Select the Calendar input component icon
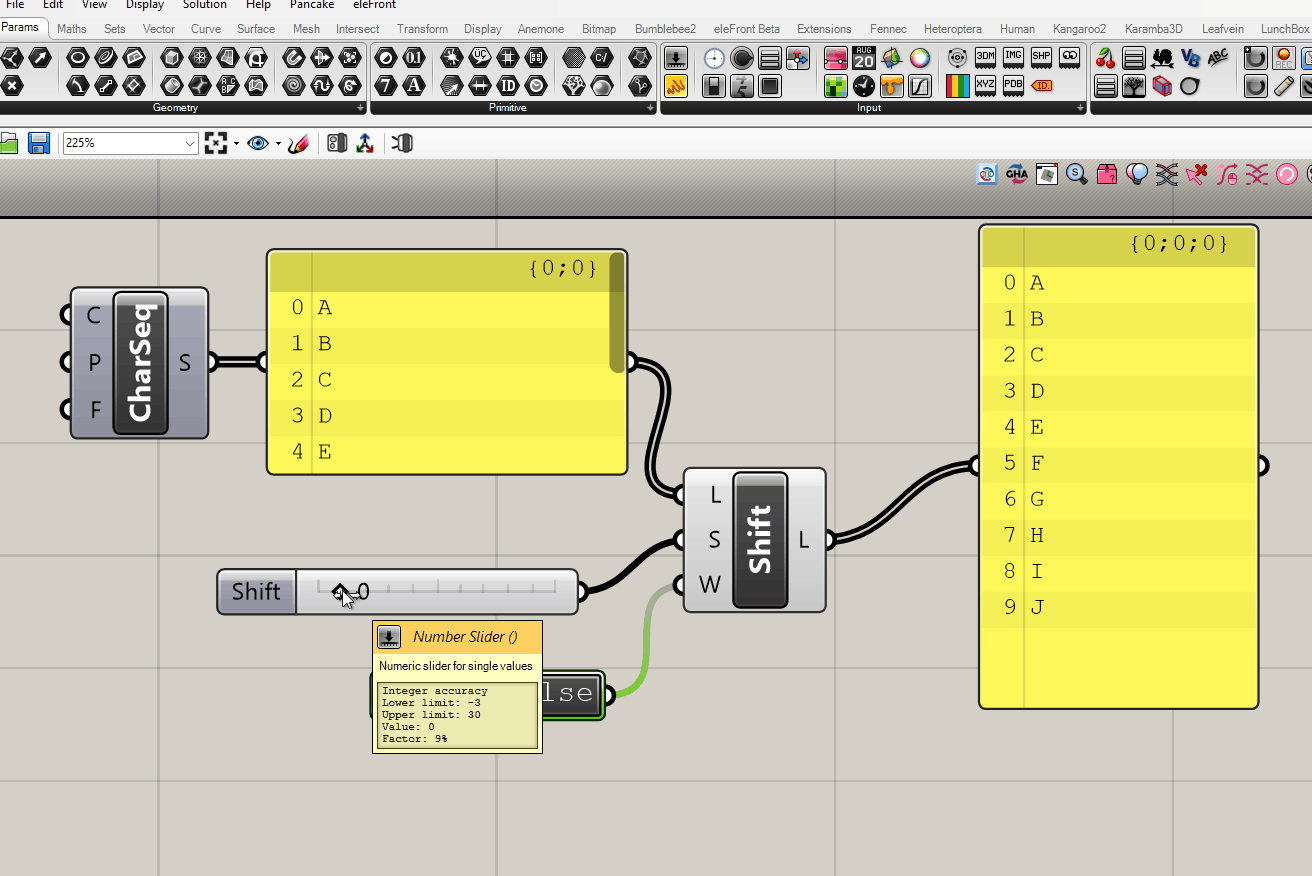This screenshot has height=876, width=1312. tap(863, 58)
